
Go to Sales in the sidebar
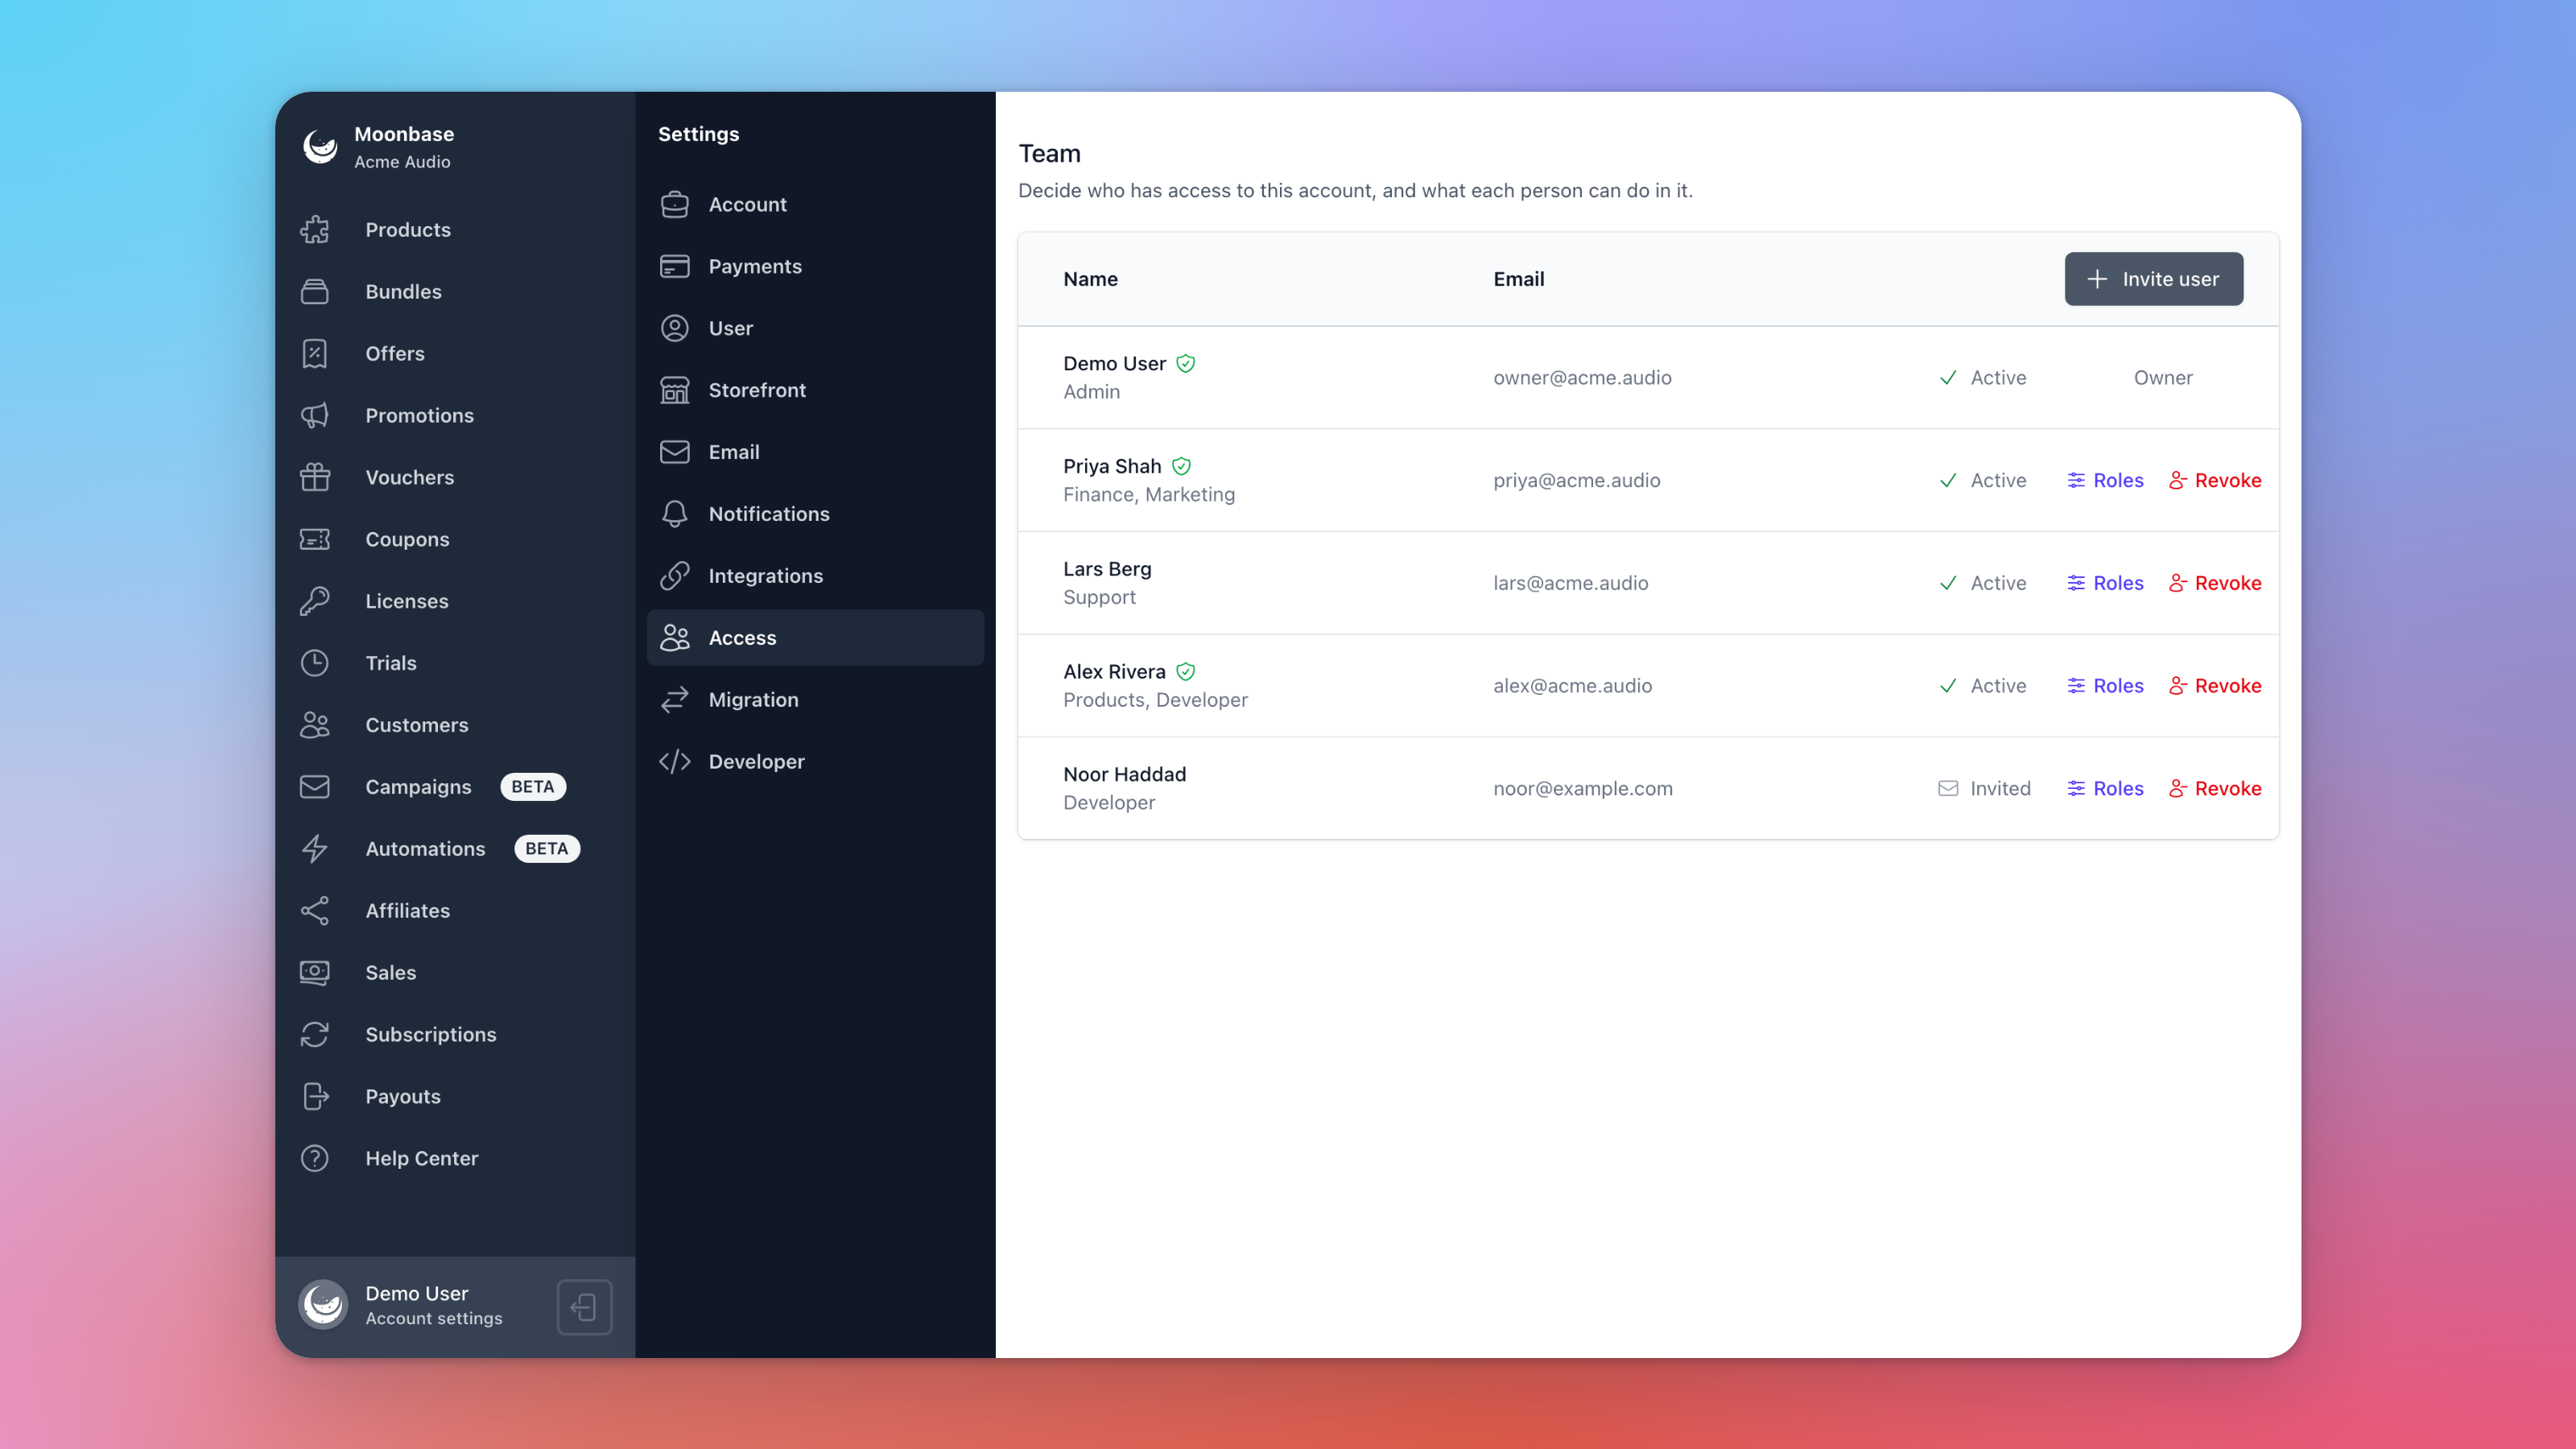click(455, 973)
